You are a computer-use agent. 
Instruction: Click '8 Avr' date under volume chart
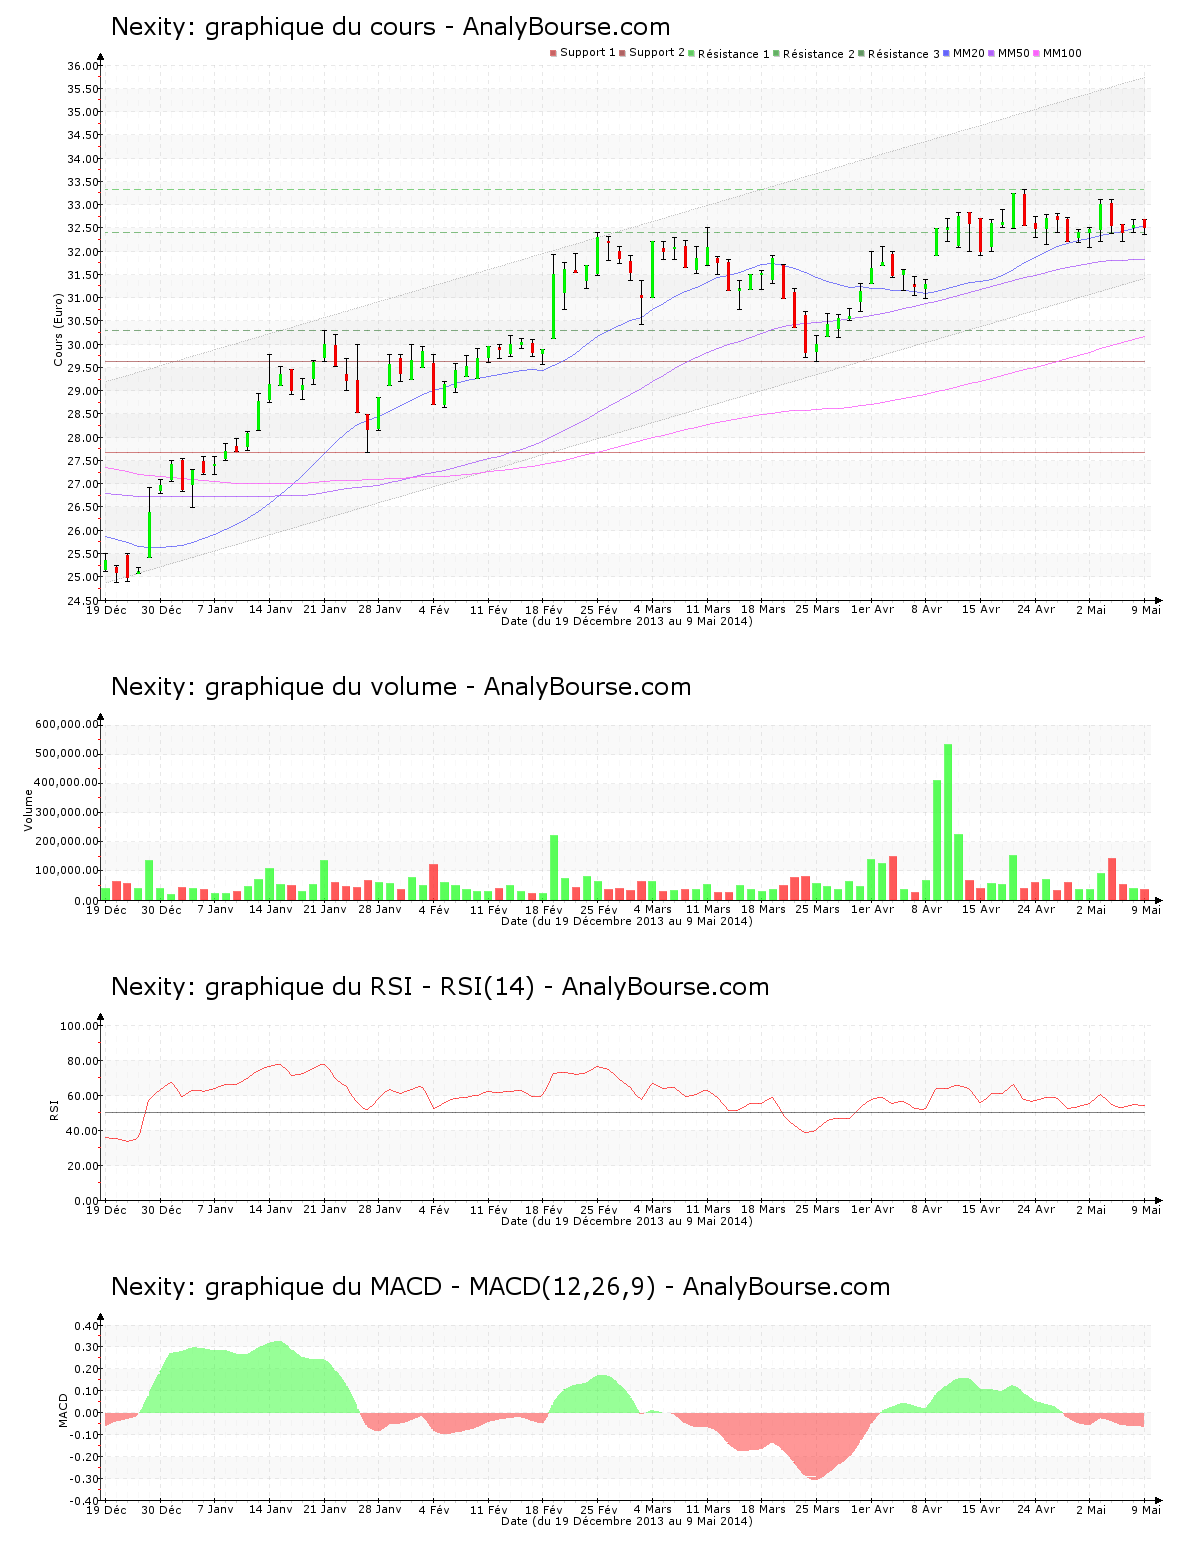[x=927, y=909]
